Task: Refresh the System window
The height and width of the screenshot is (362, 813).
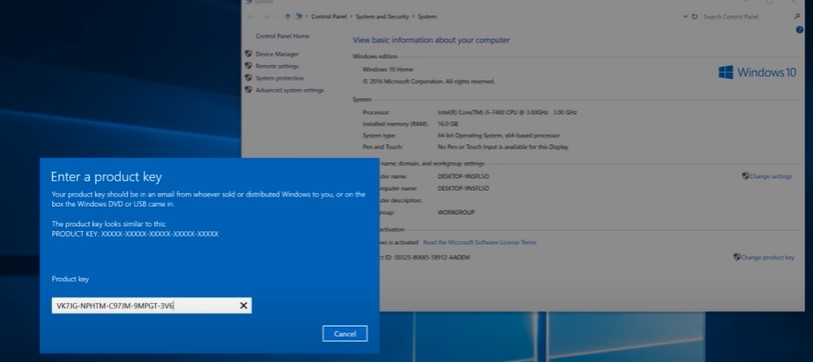Action: pyautogui.click(x=694, y=17)
